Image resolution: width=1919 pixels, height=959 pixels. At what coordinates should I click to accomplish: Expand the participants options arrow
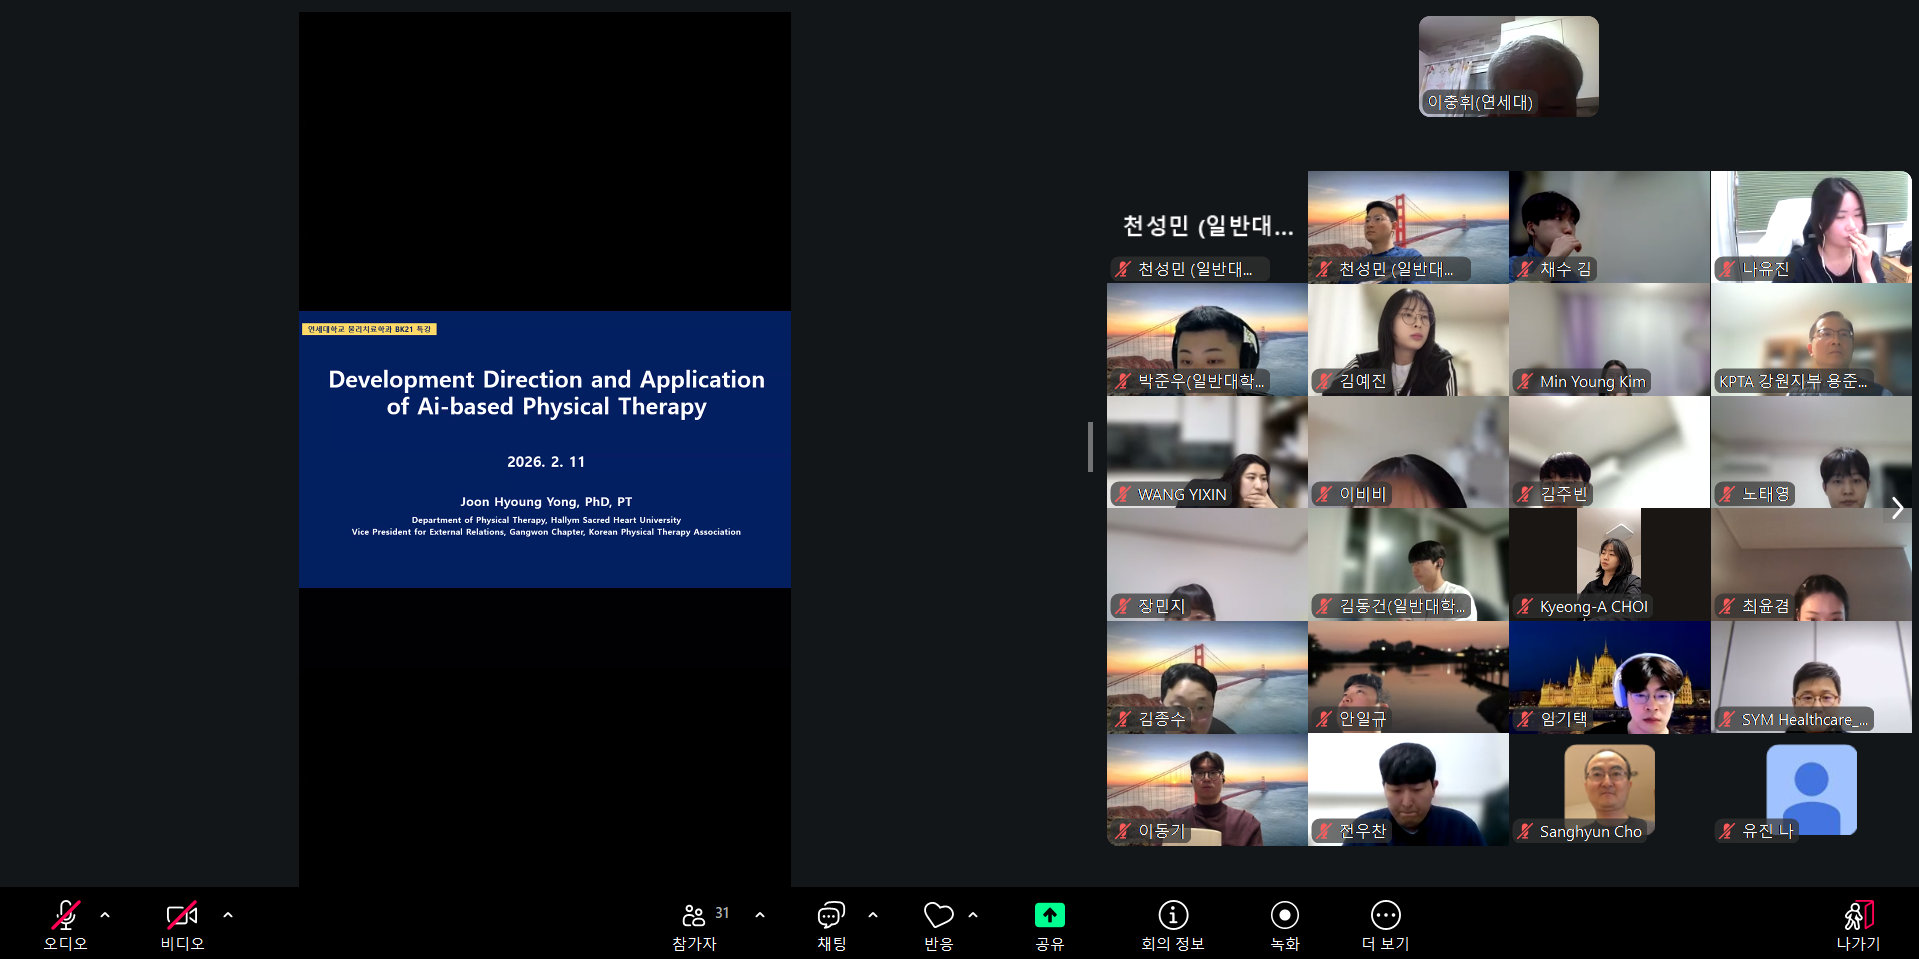[x=760, y=915]
